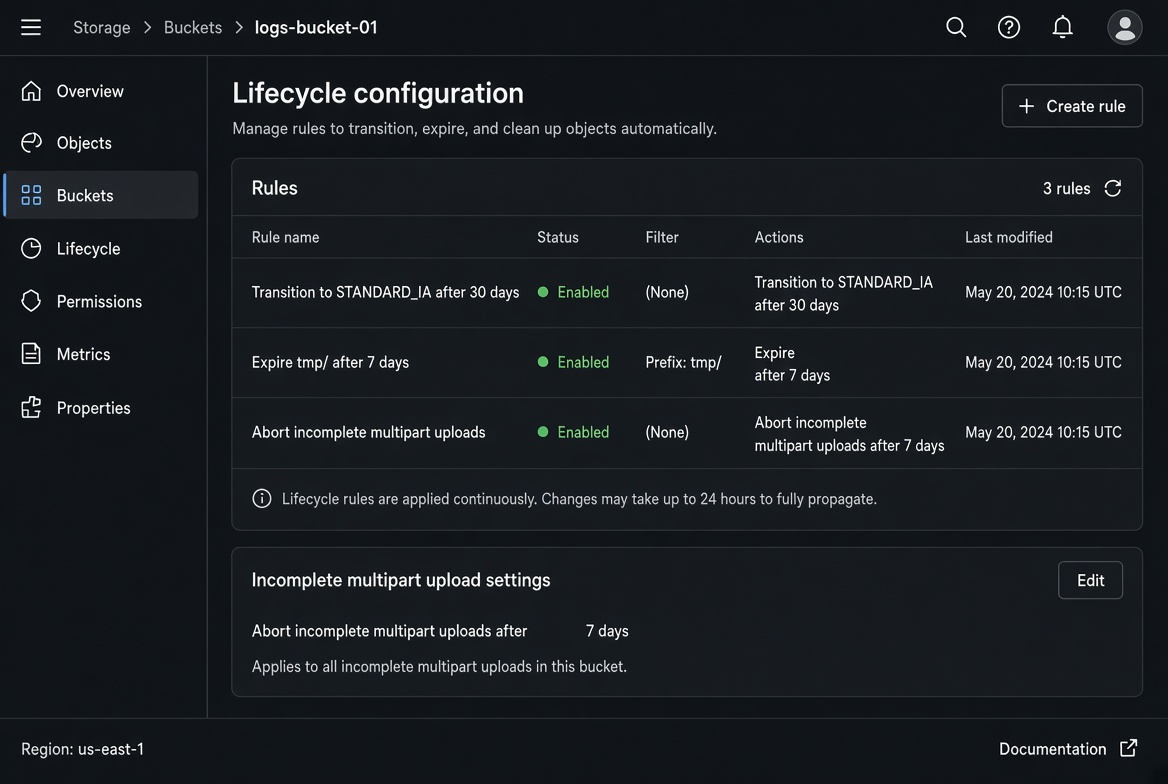Click Enabled status of Expire tmp/ rule

coord(573,362)
